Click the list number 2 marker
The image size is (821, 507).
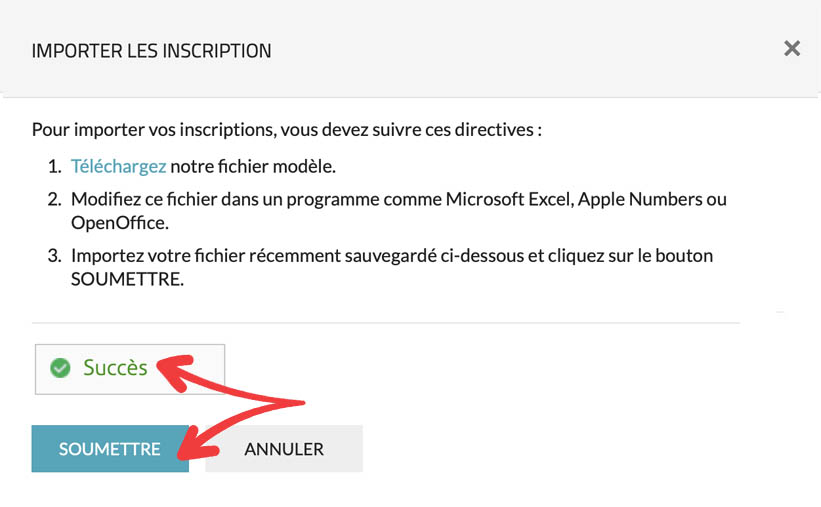(54, 199)
